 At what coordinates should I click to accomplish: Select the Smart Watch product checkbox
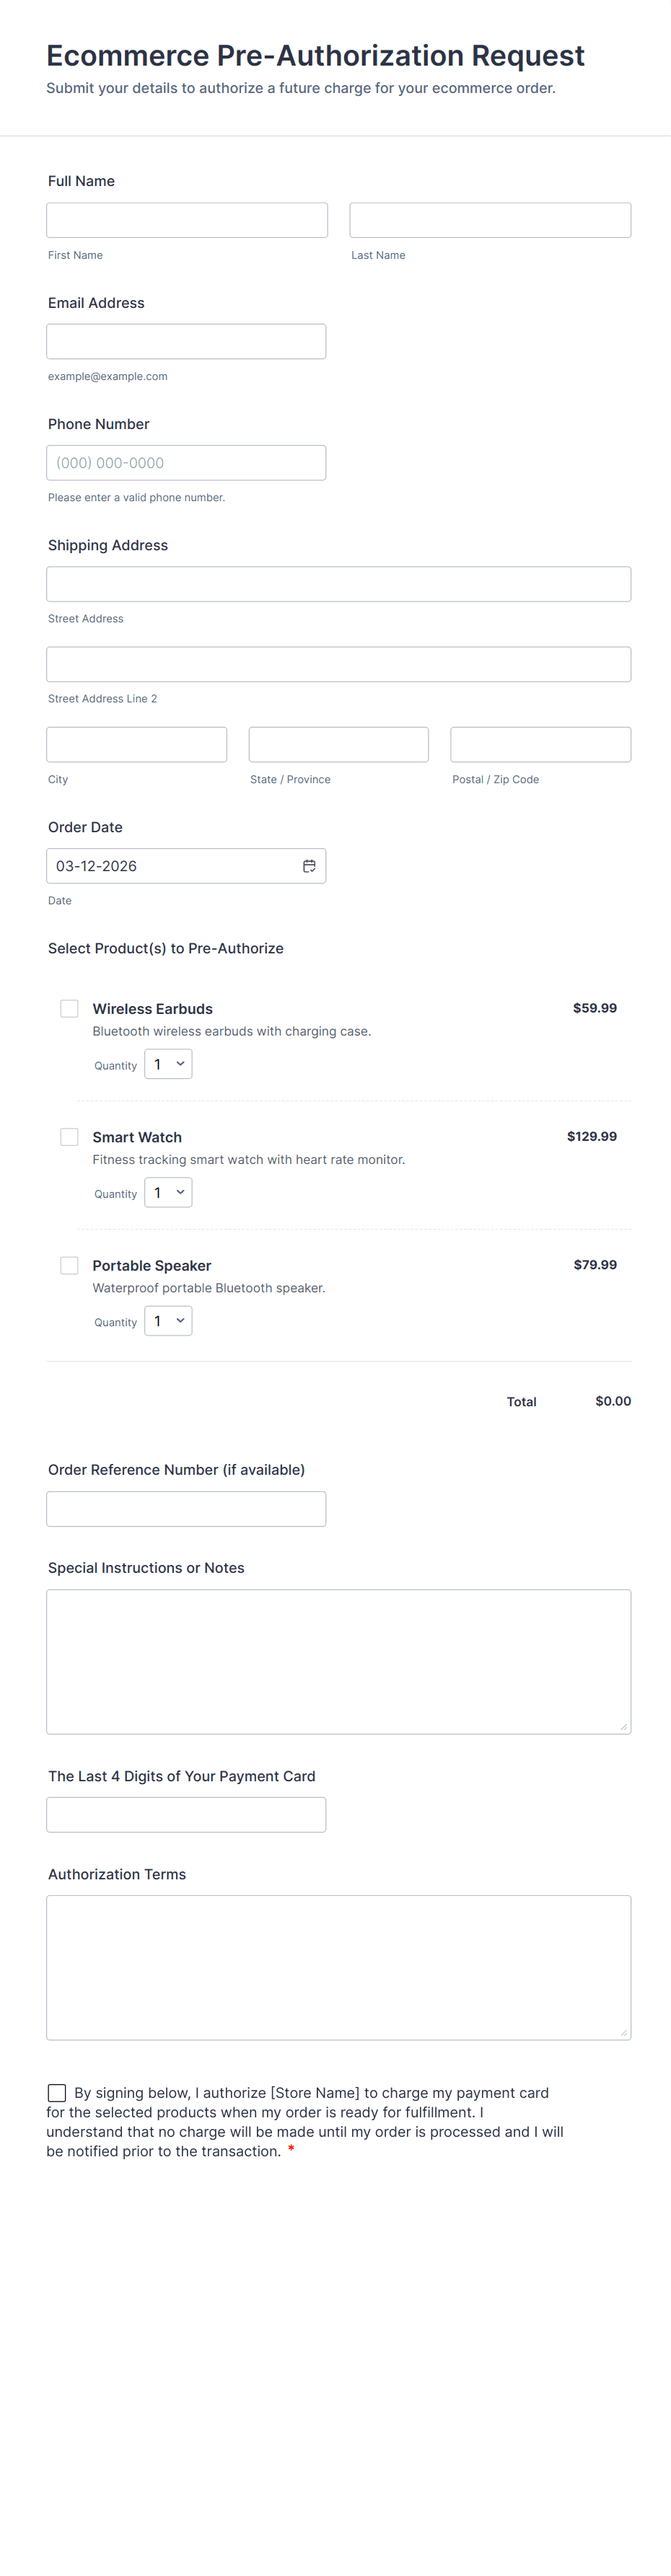click(x=69, y=1136)
